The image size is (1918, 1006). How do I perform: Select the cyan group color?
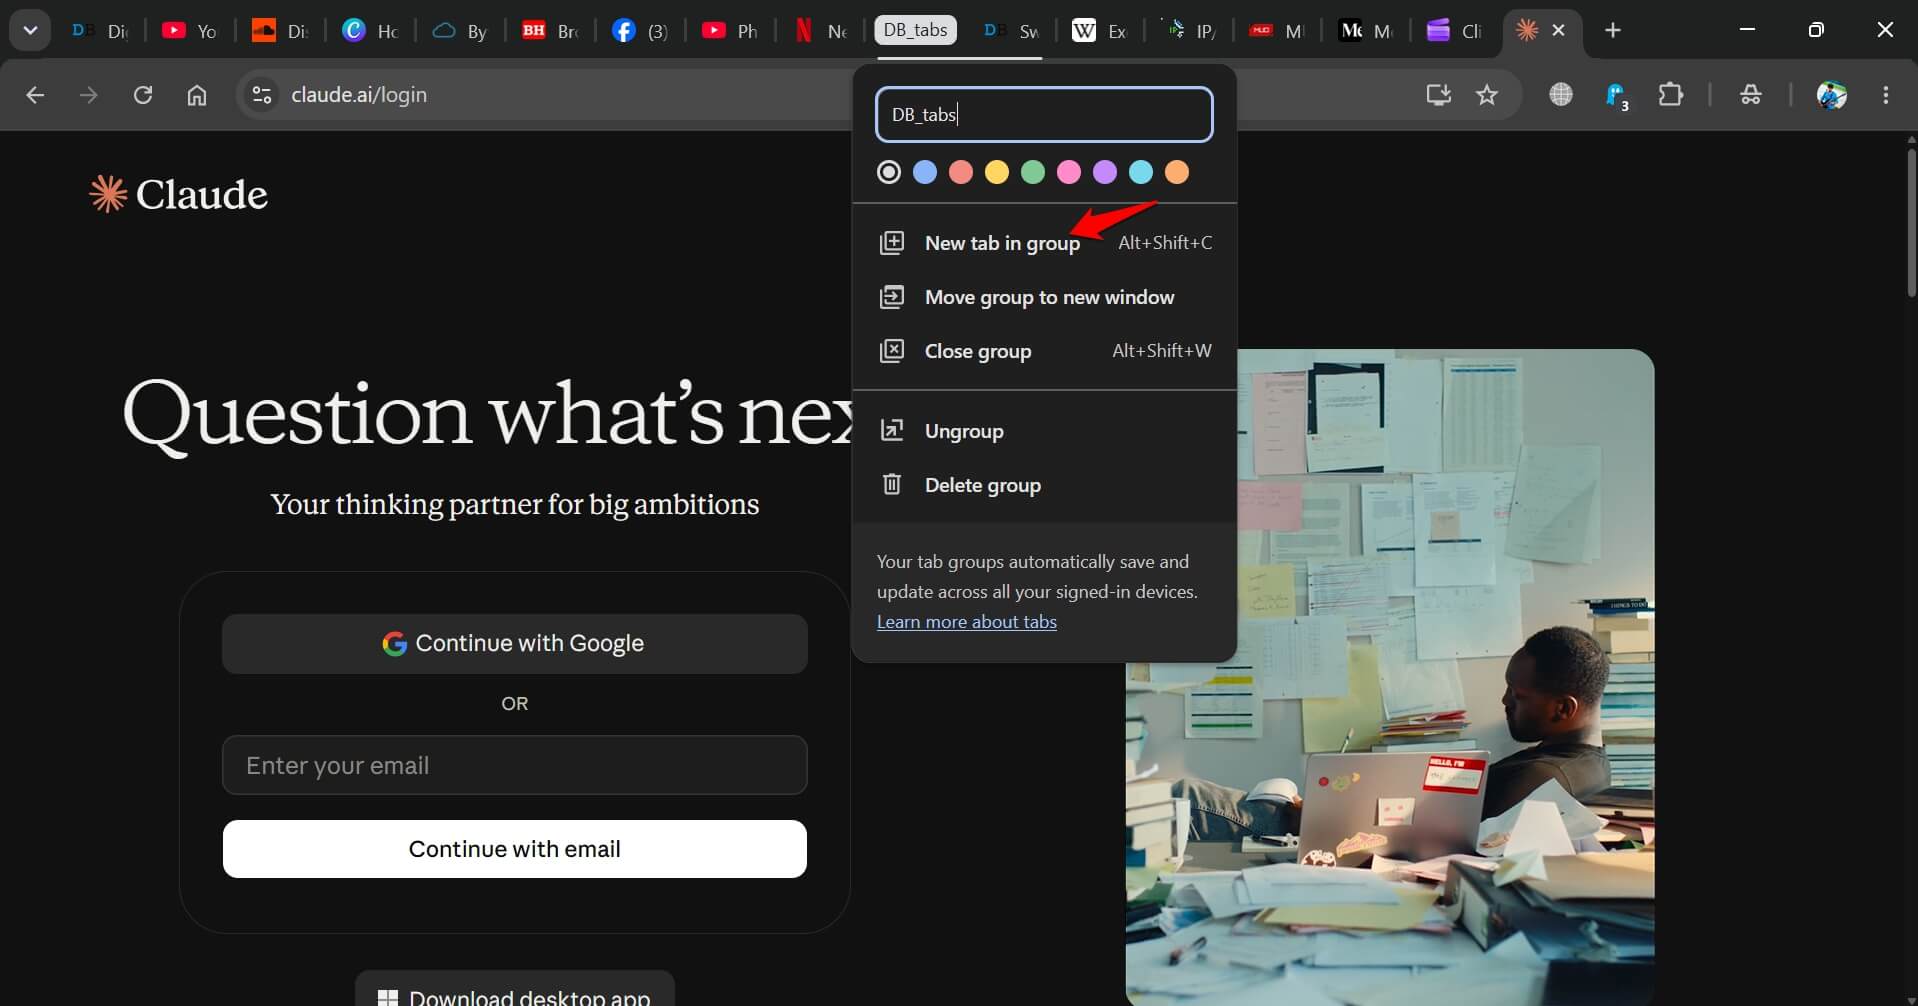coord(1141,172)
